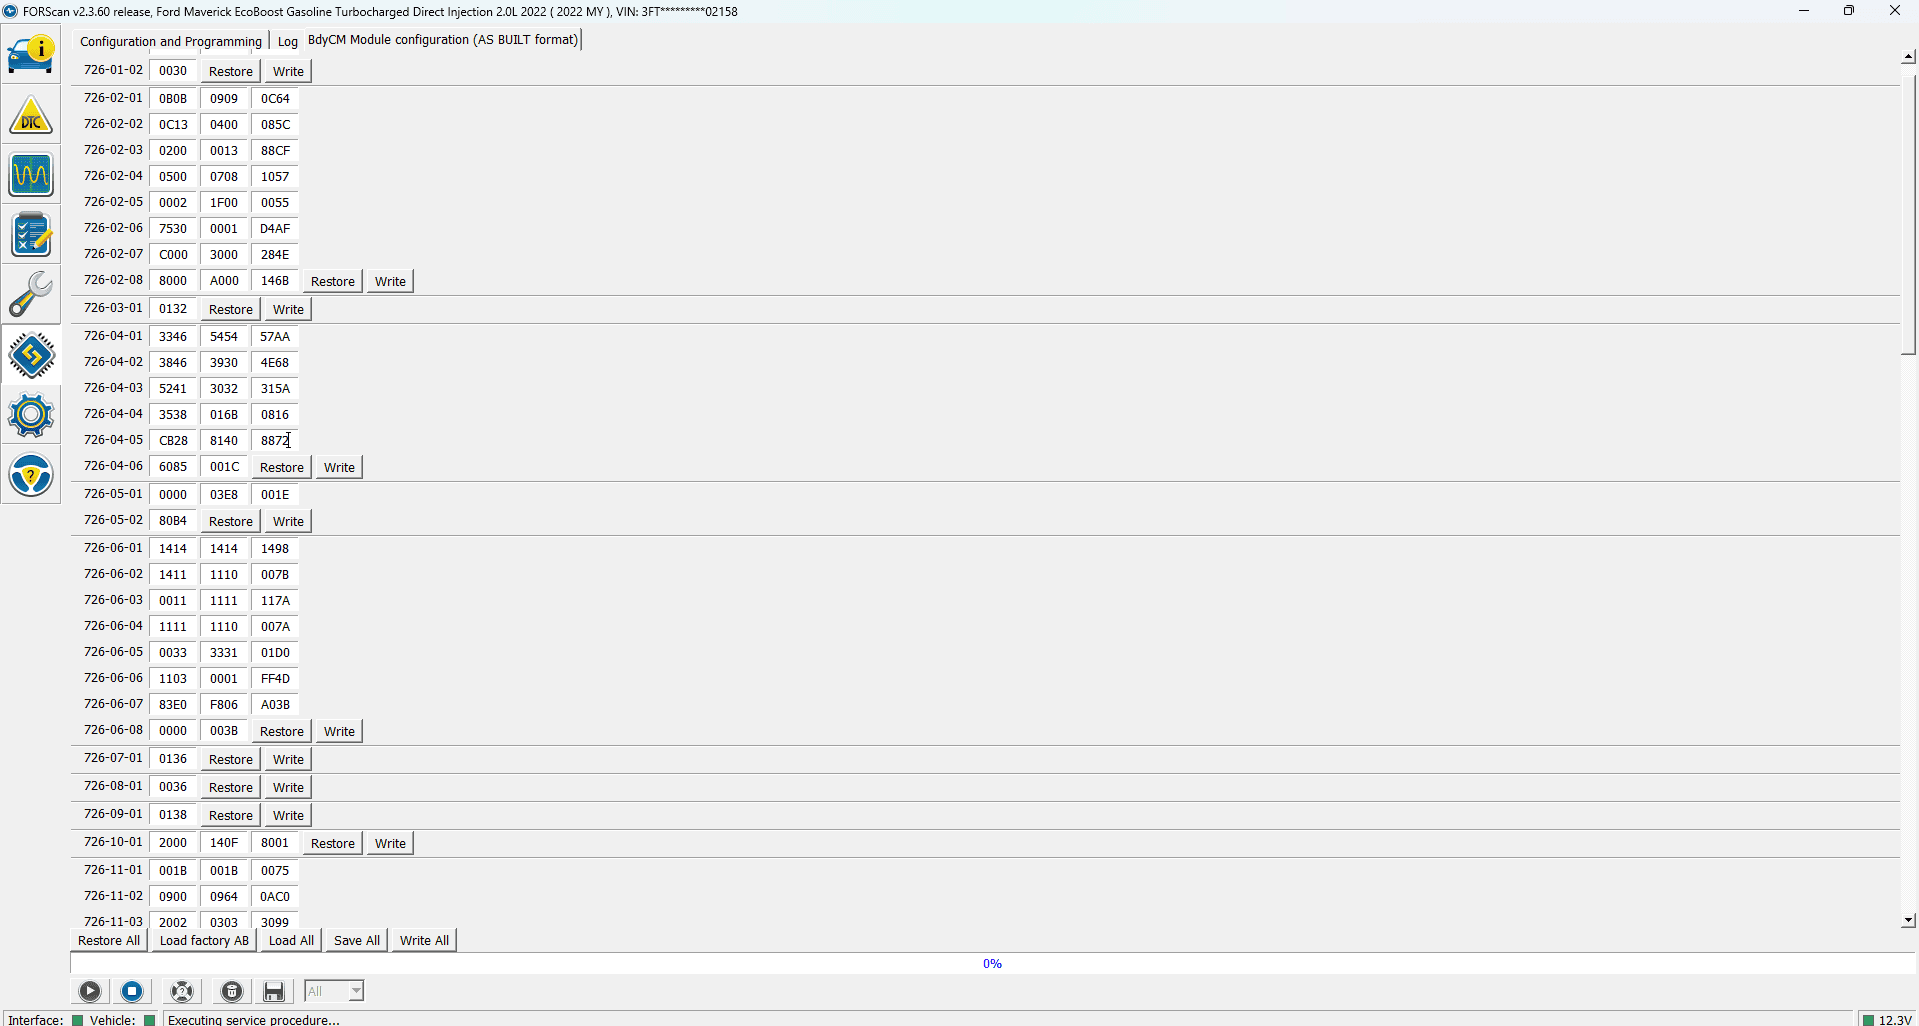Click the lifebuoy help icon in bottom toolbar
This screenshot has width=1919, height=1026.
pos(182,991)
